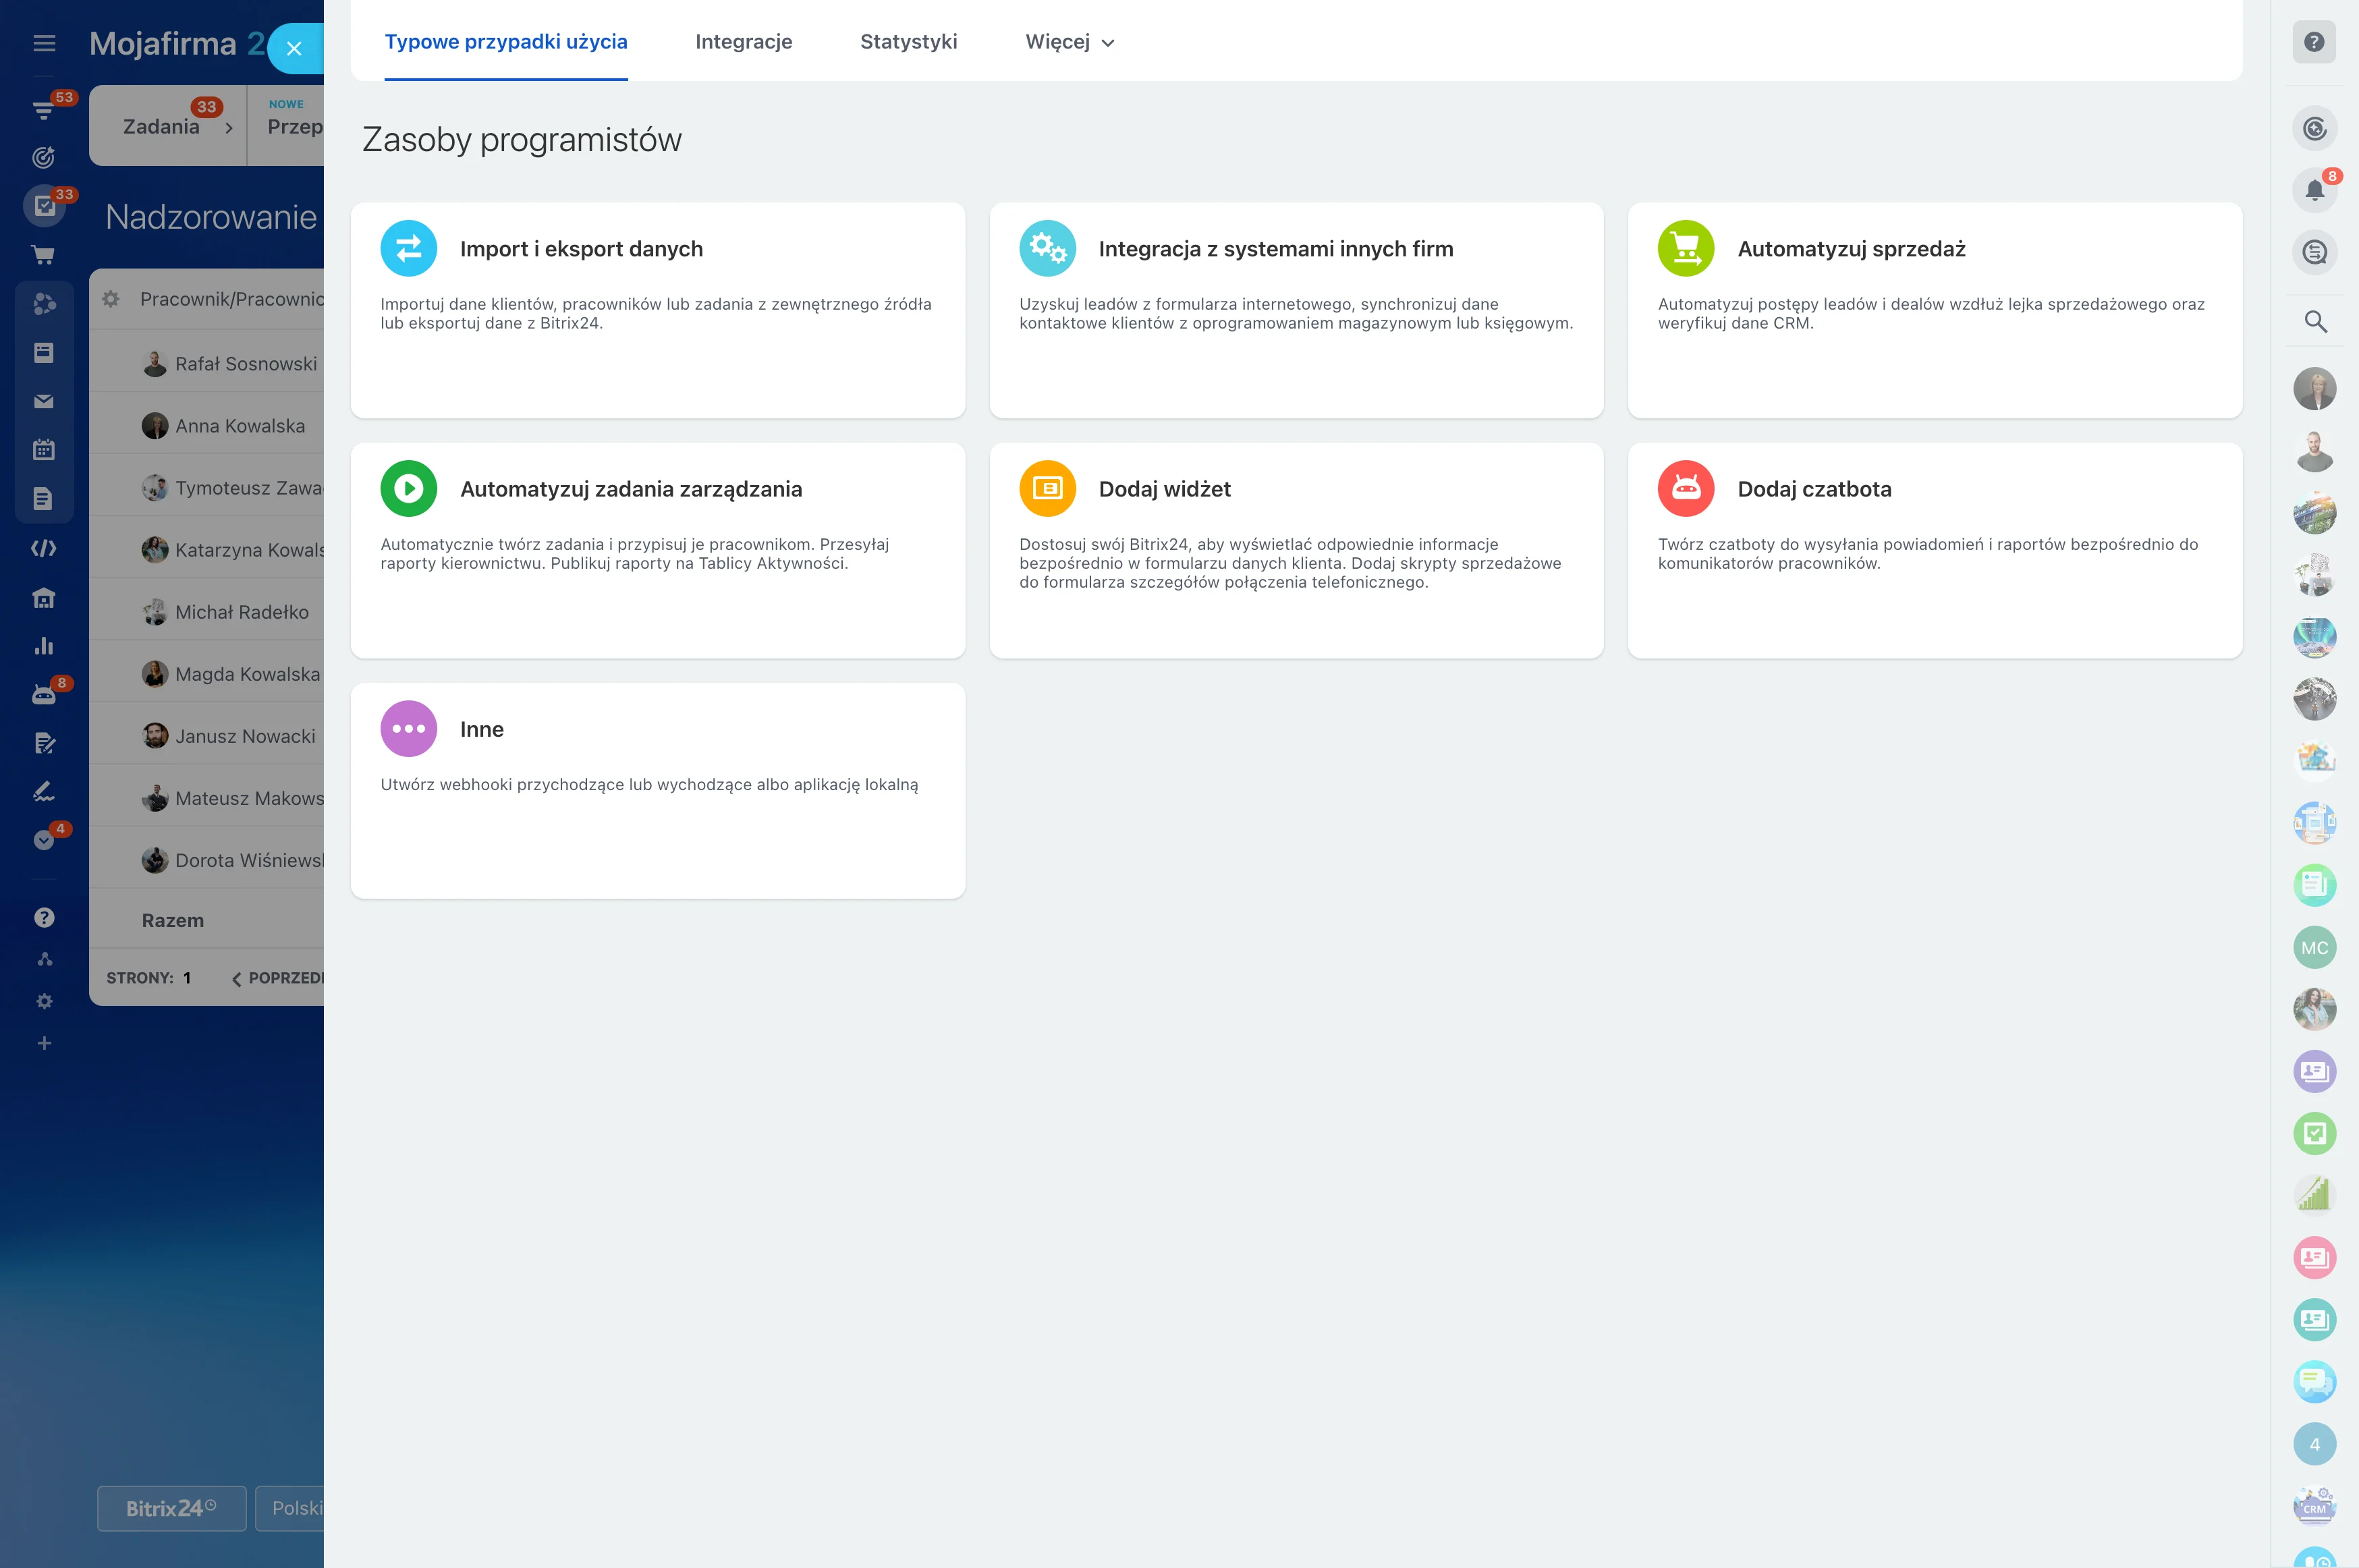Viewport: 2359px width, 1568px height.
Task: Expand the Zadania submenu arrow
Action: coord(229,128)
